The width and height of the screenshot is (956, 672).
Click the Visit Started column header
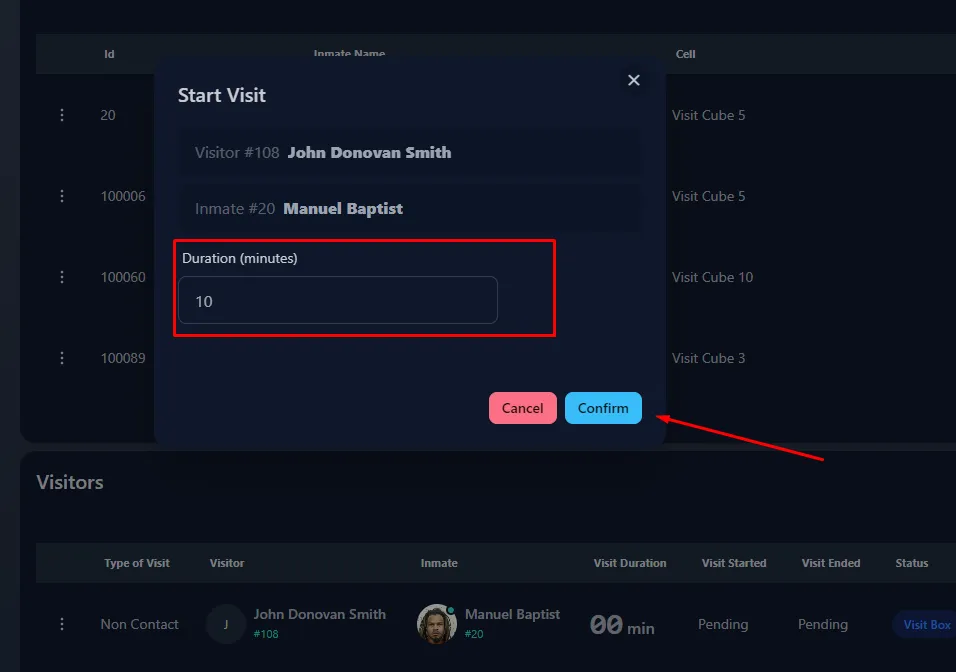[x=734, y=563]
